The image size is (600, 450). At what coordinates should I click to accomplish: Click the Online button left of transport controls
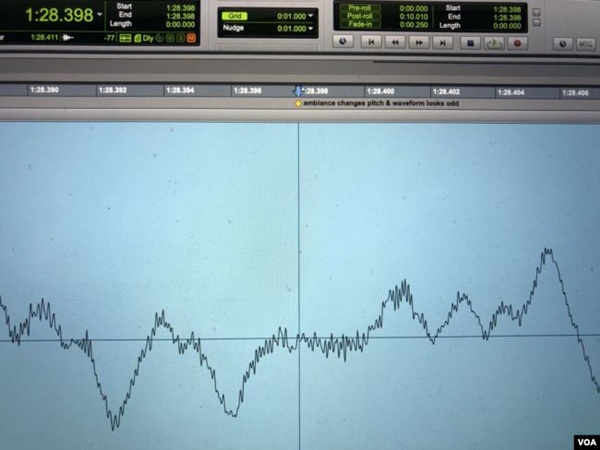[344, 42]
